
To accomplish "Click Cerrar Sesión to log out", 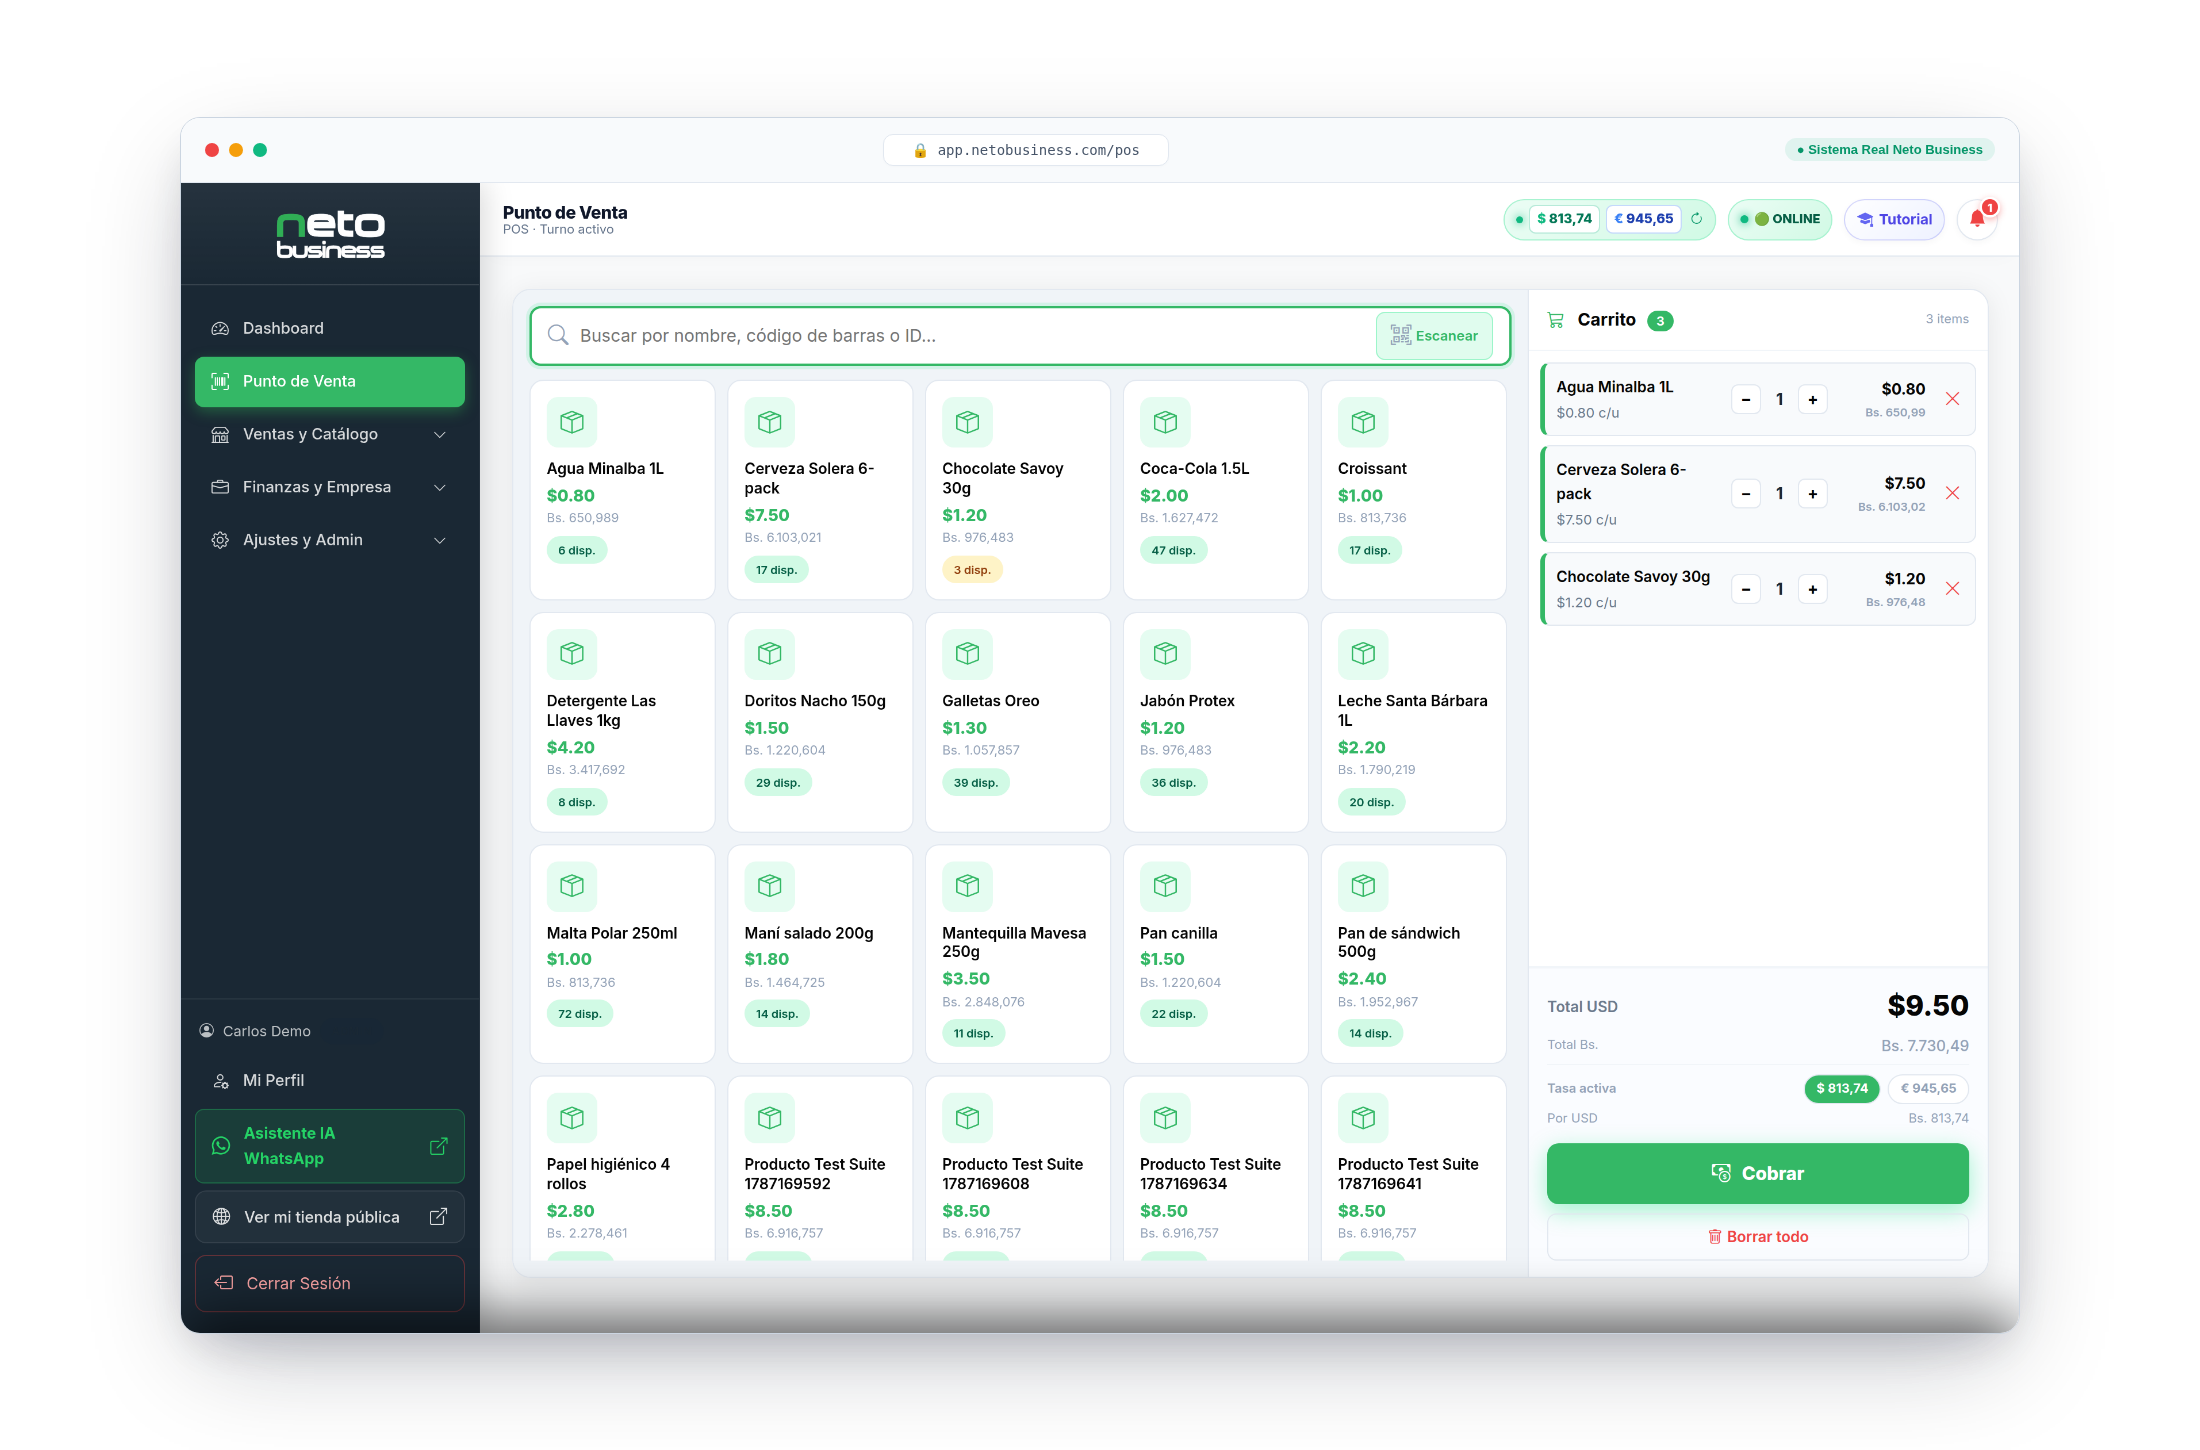I will pyautogui.click(x=330, y=1283).
